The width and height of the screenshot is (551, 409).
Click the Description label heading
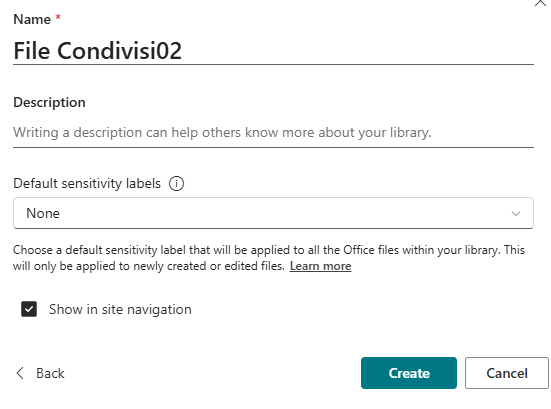(49, 103)
